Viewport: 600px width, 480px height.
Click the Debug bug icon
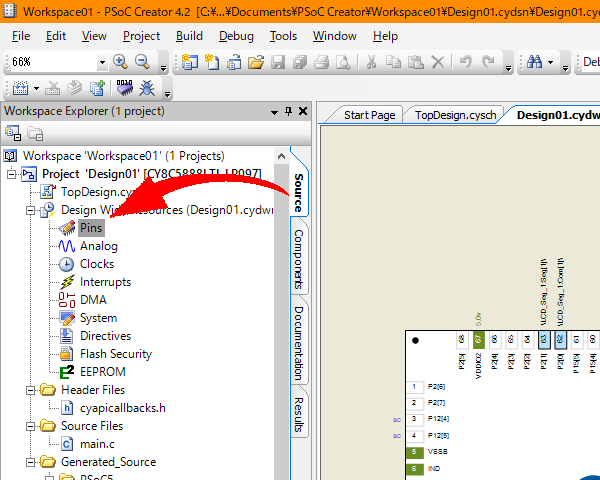point(147,88)
